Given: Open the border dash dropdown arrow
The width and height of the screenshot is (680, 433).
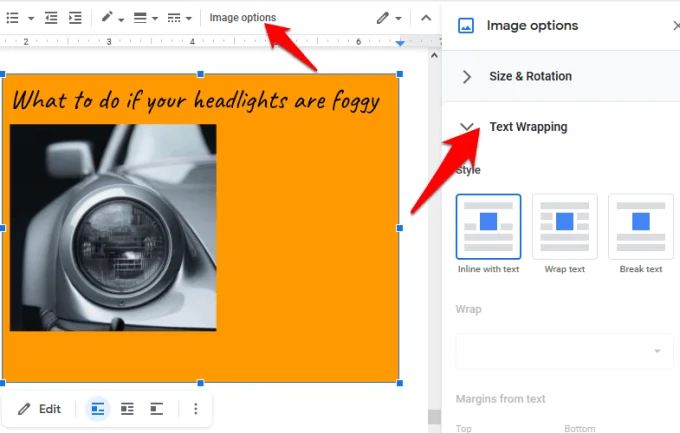Looking at the screenshot, I should pos(188,19).
